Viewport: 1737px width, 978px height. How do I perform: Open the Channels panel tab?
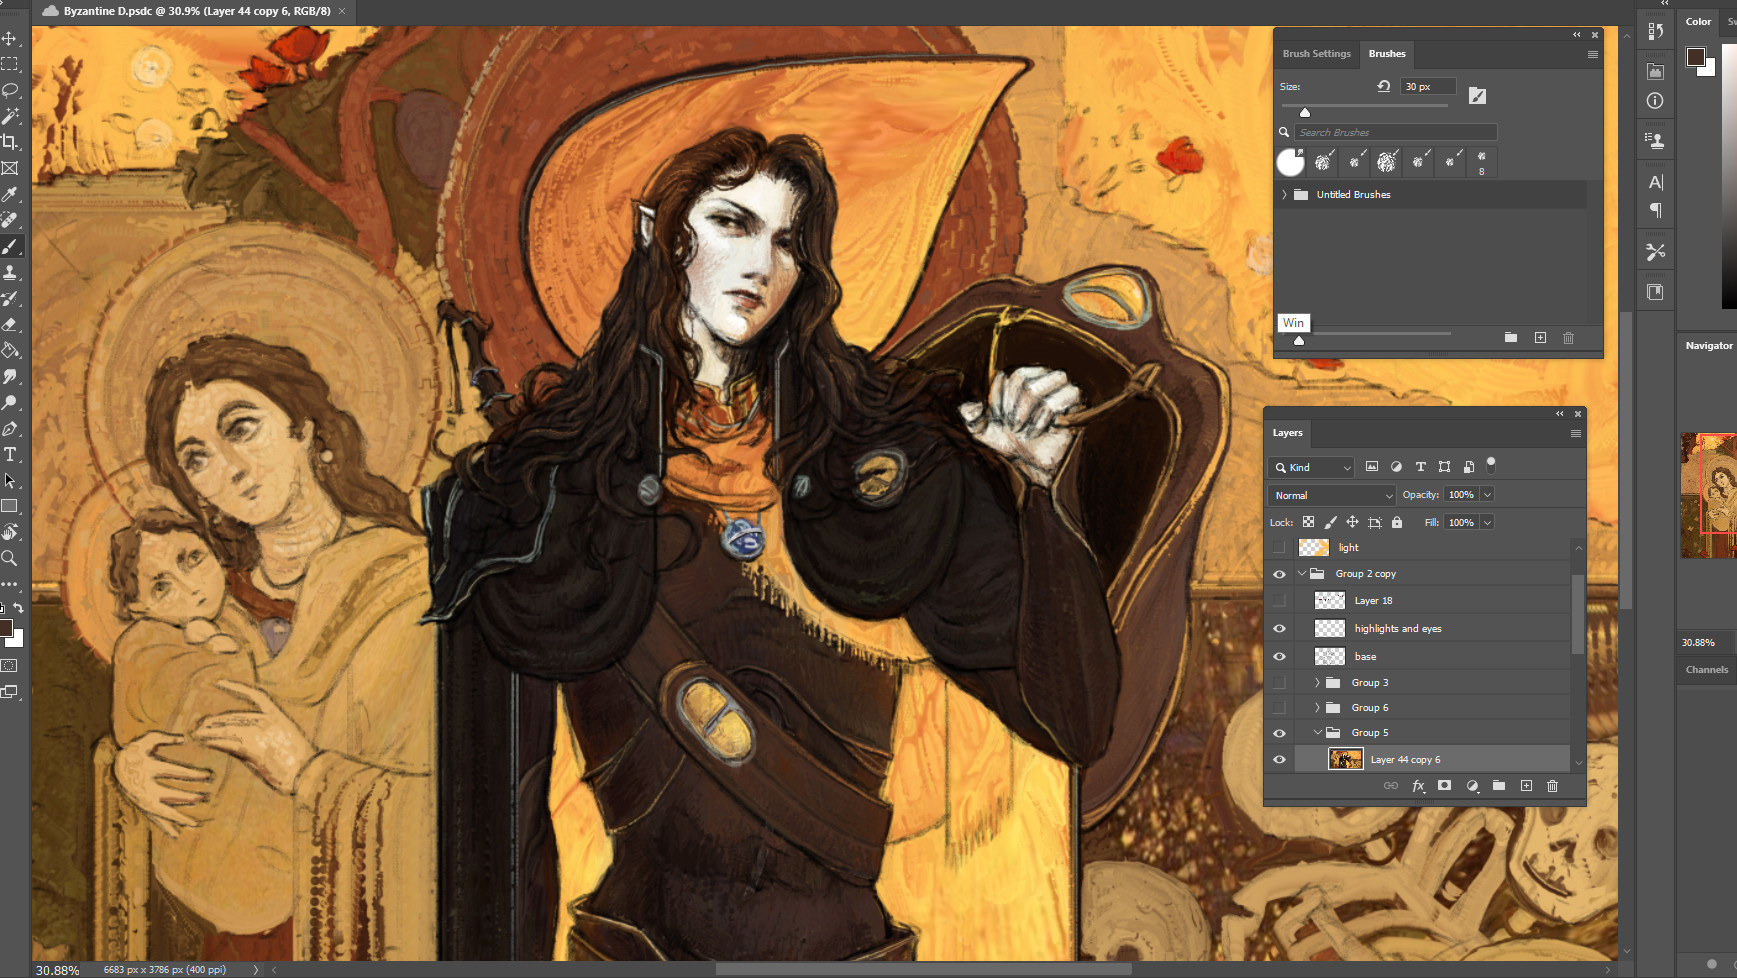tap(1706, 670)
